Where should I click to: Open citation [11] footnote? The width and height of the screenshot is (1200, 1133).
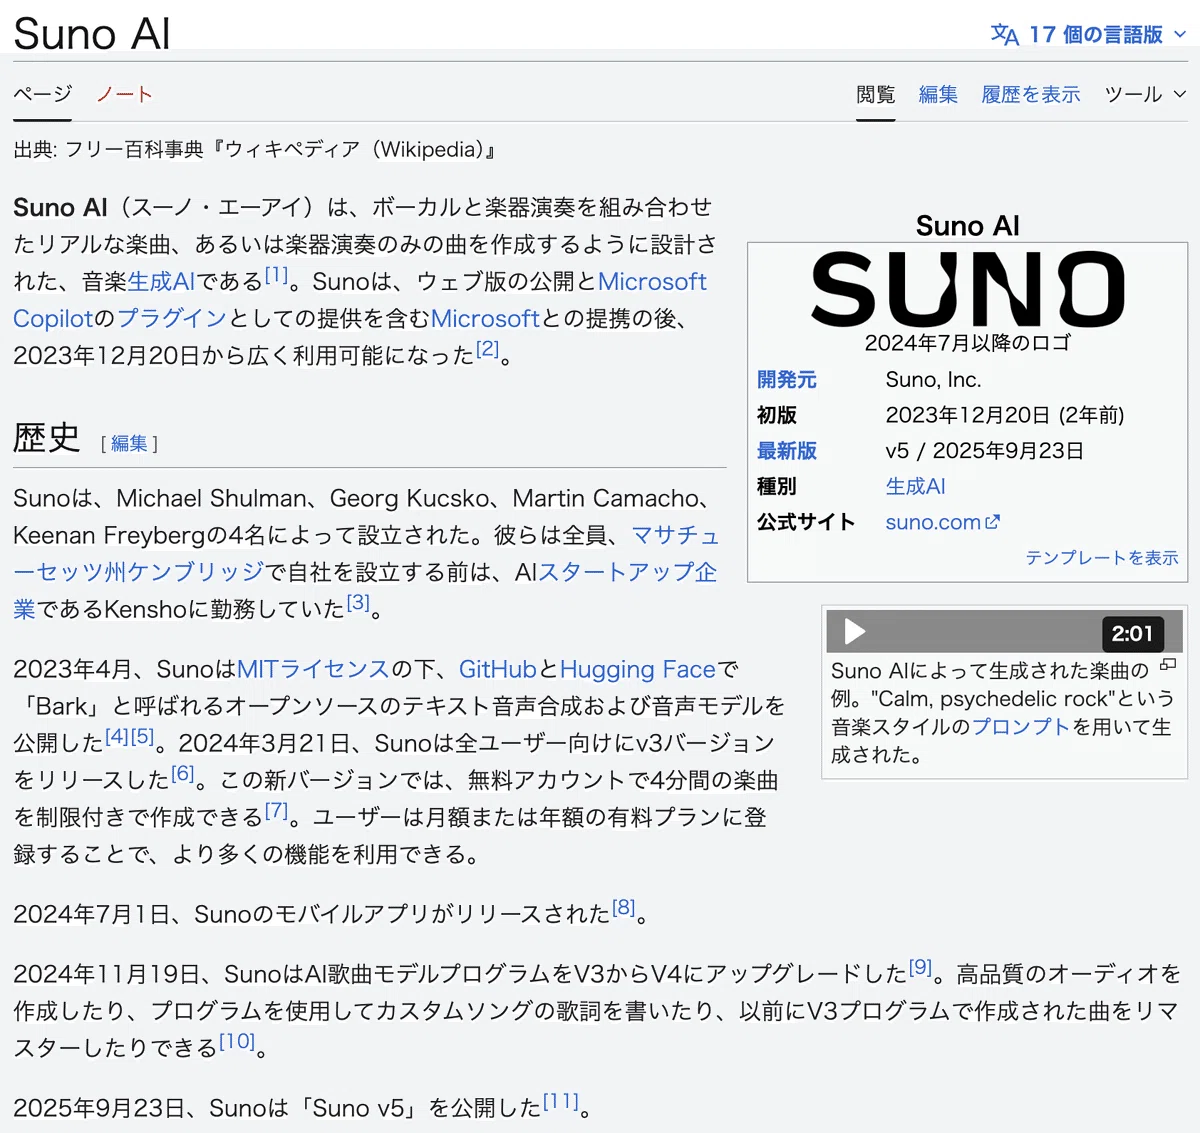click(561, 1102)
